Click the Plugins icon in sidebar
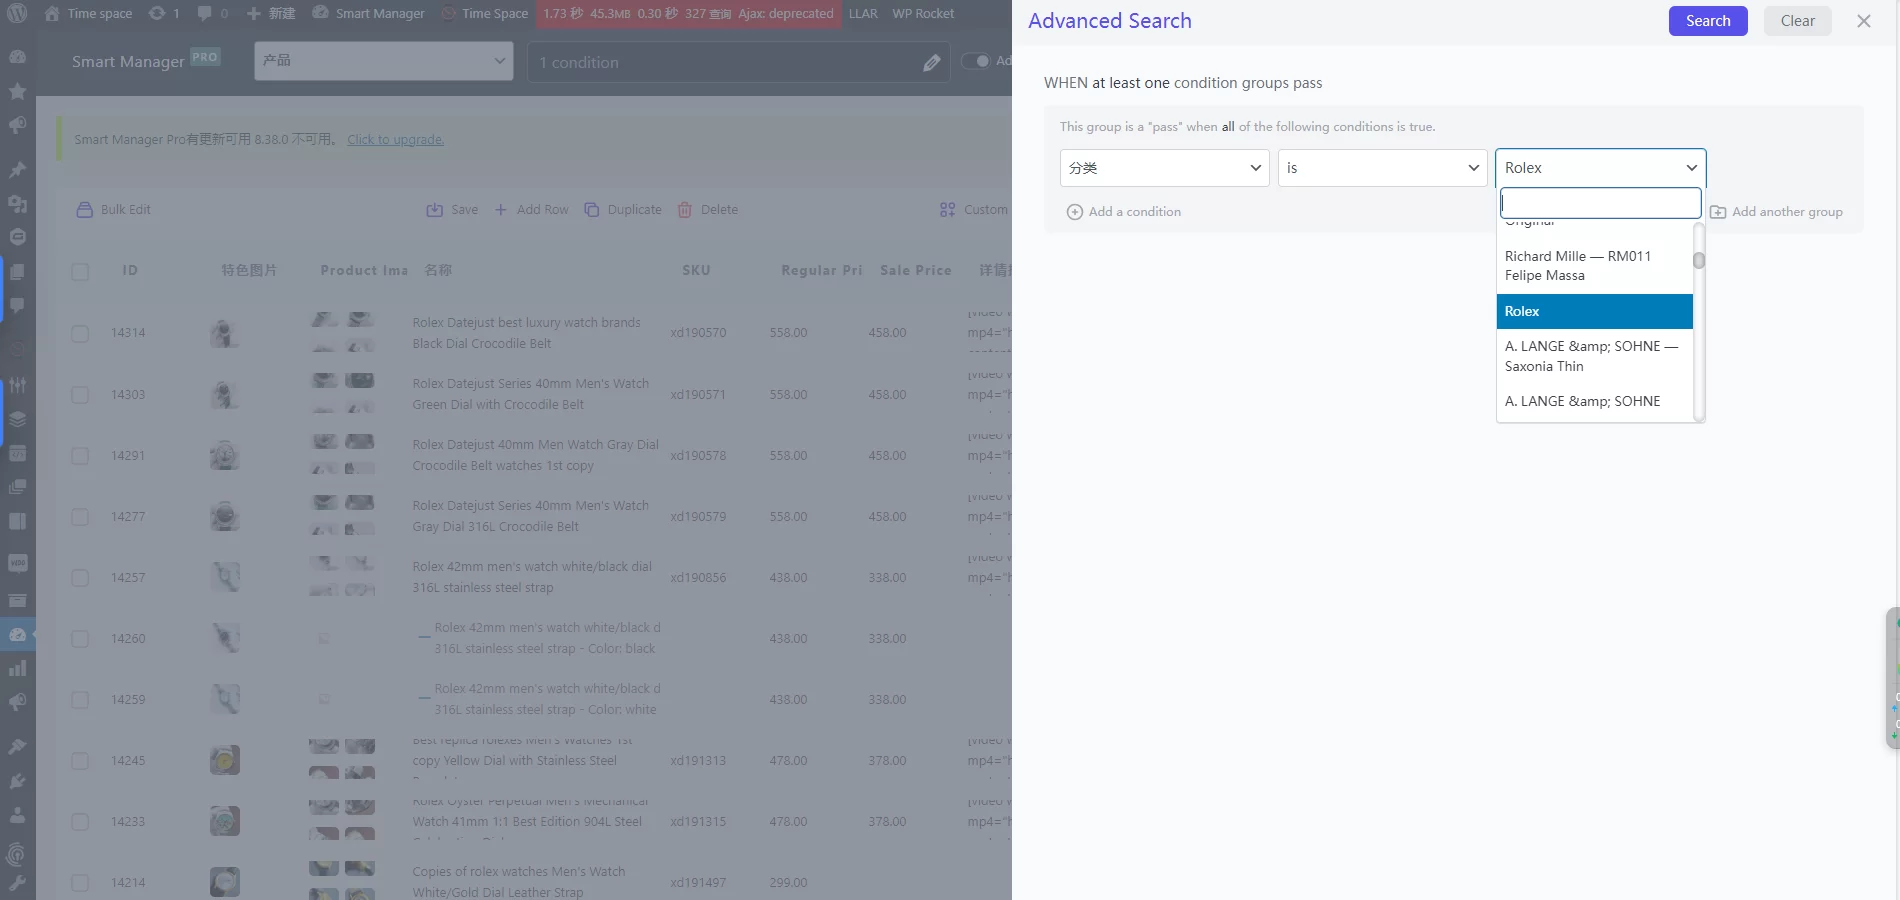The height and width of the screenshot is (900, 1900). [x=17, y=781]
